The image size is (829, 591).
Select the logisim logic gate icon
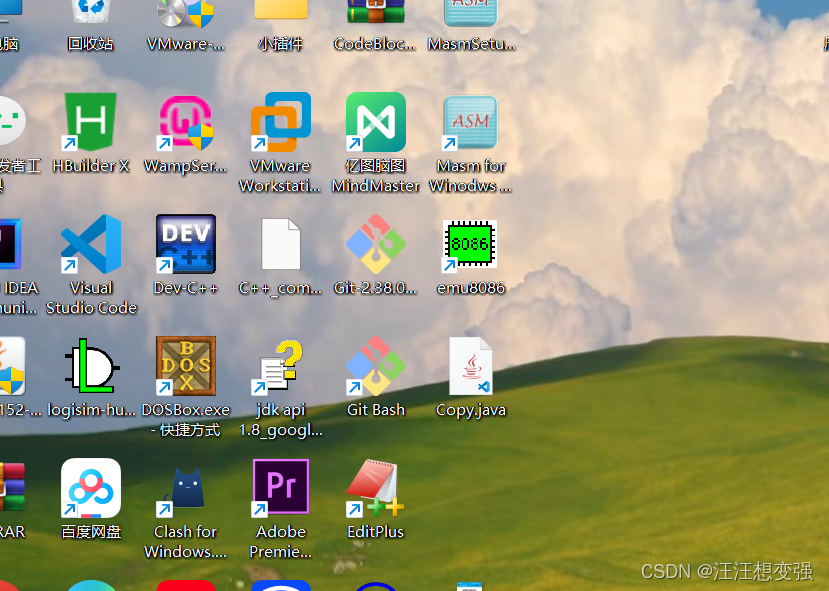[x=91, y=366]
